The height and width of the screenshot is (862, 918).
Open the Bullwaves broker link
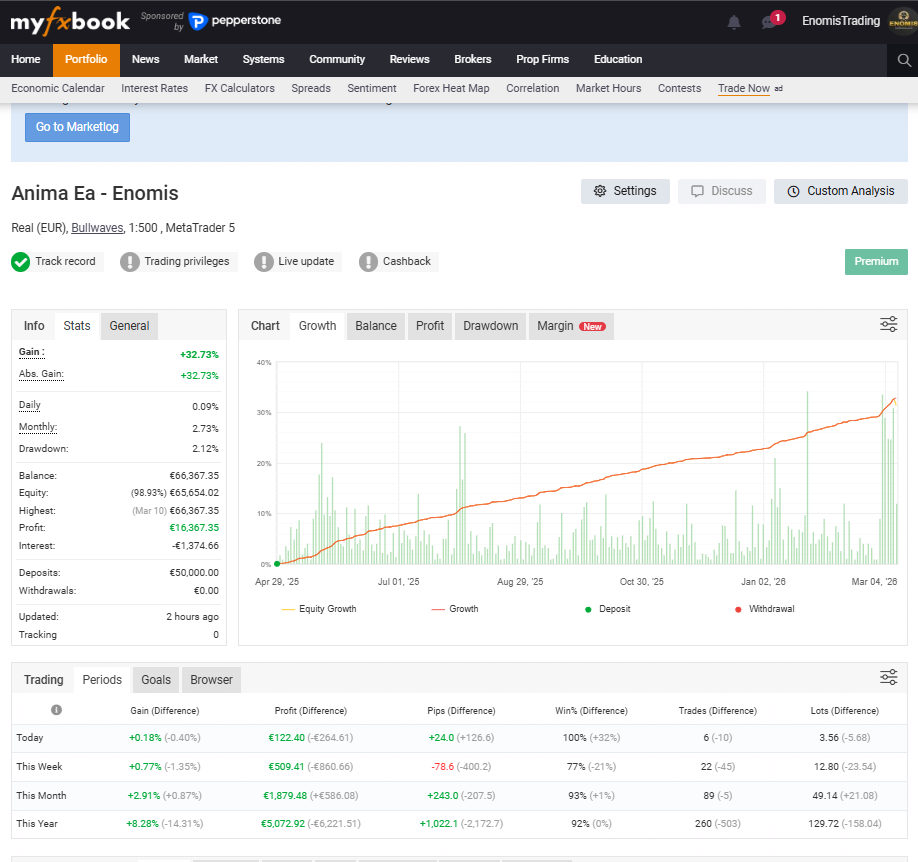[97, 228]
